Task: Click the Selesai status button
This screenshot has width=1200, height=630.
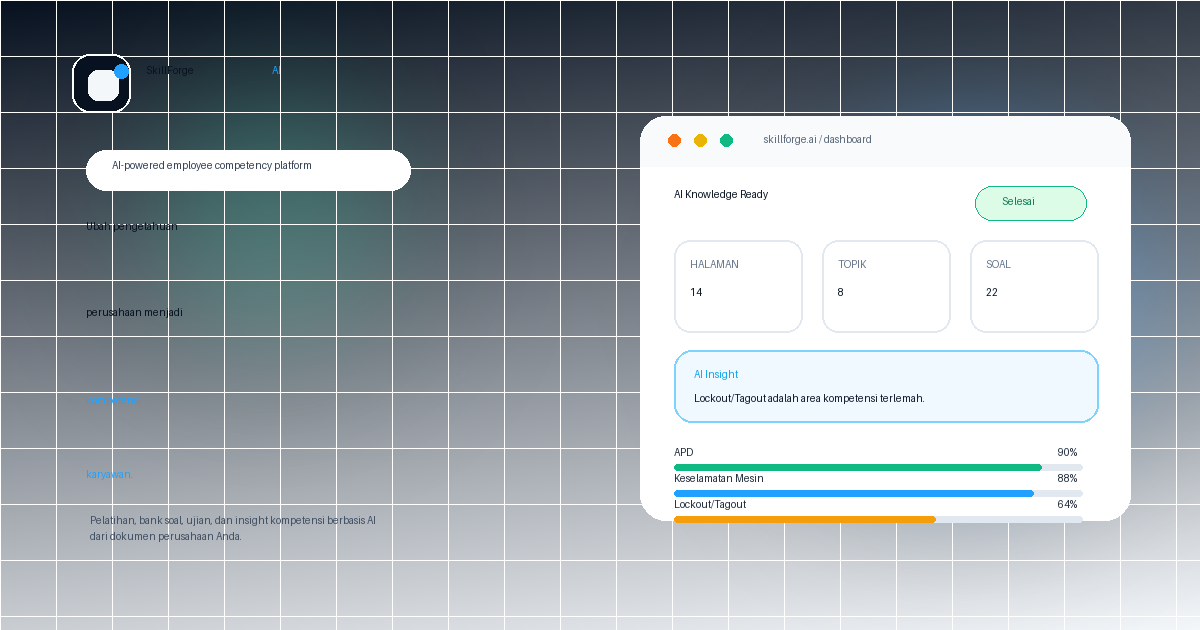Action: click(1031, 203)
